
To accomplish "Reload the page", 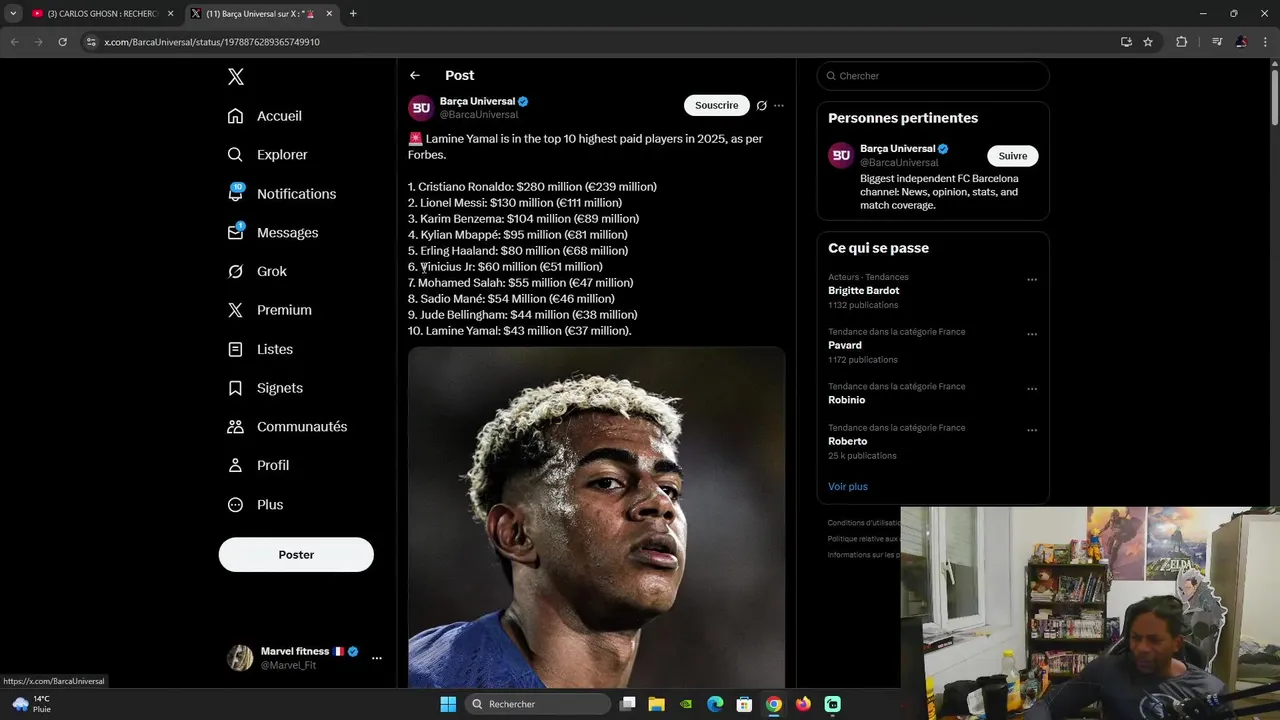I will point(62,42).
